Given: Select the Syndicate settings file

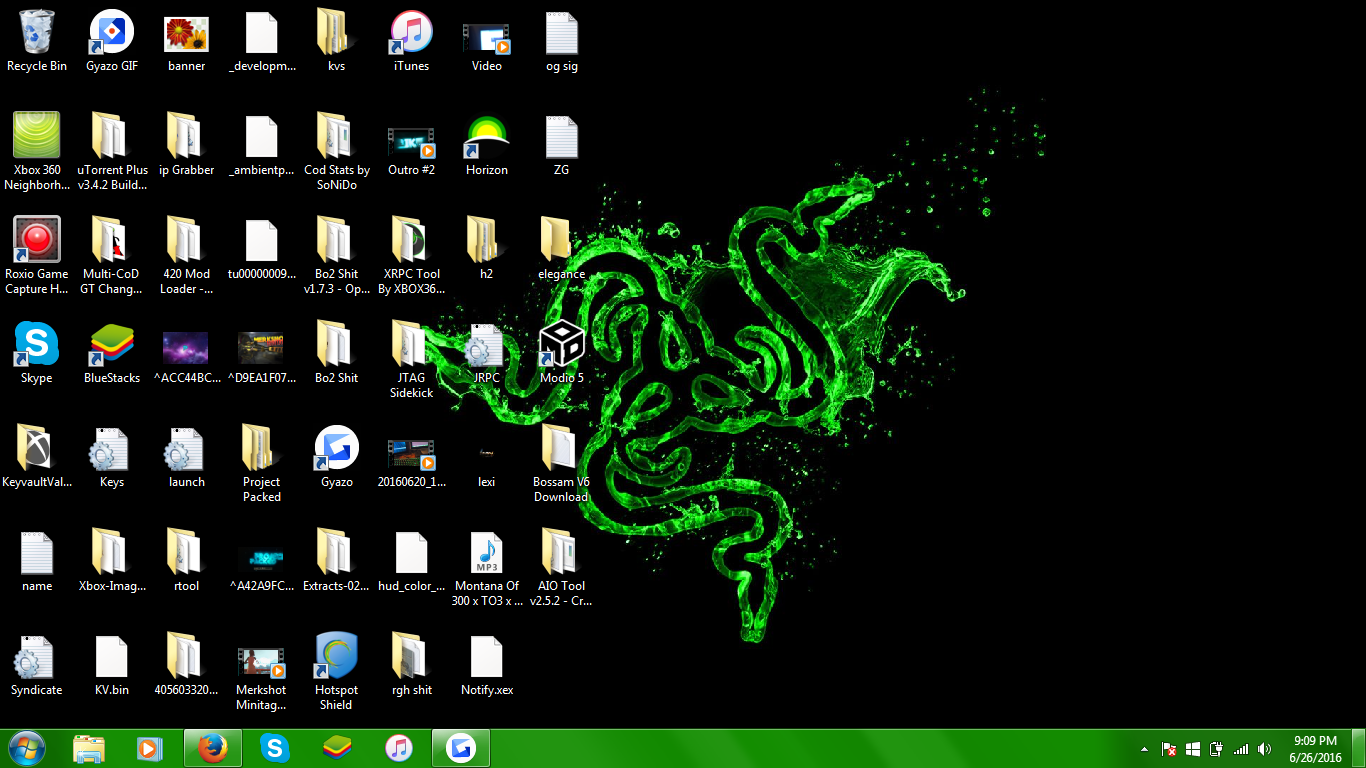Looking at the screenshot, I should [37, 666].
